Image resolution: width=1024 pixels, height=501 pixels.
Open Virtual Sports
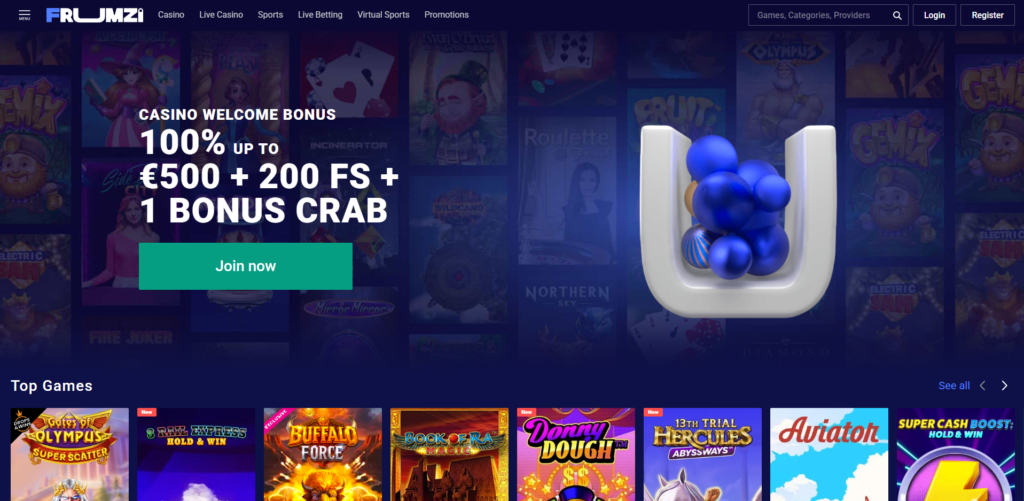(383, 14)
